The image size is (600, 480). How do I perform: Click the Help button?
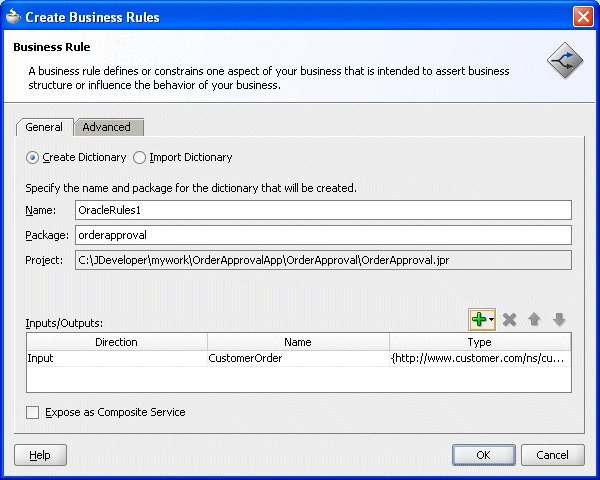pyautogui.click(x=40, y=455)
